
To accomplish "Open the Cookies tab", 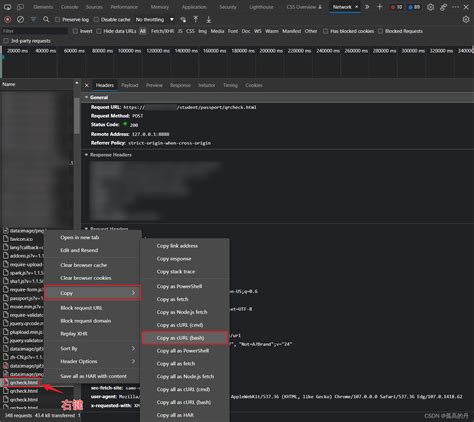I will click(x=254, y=85).
